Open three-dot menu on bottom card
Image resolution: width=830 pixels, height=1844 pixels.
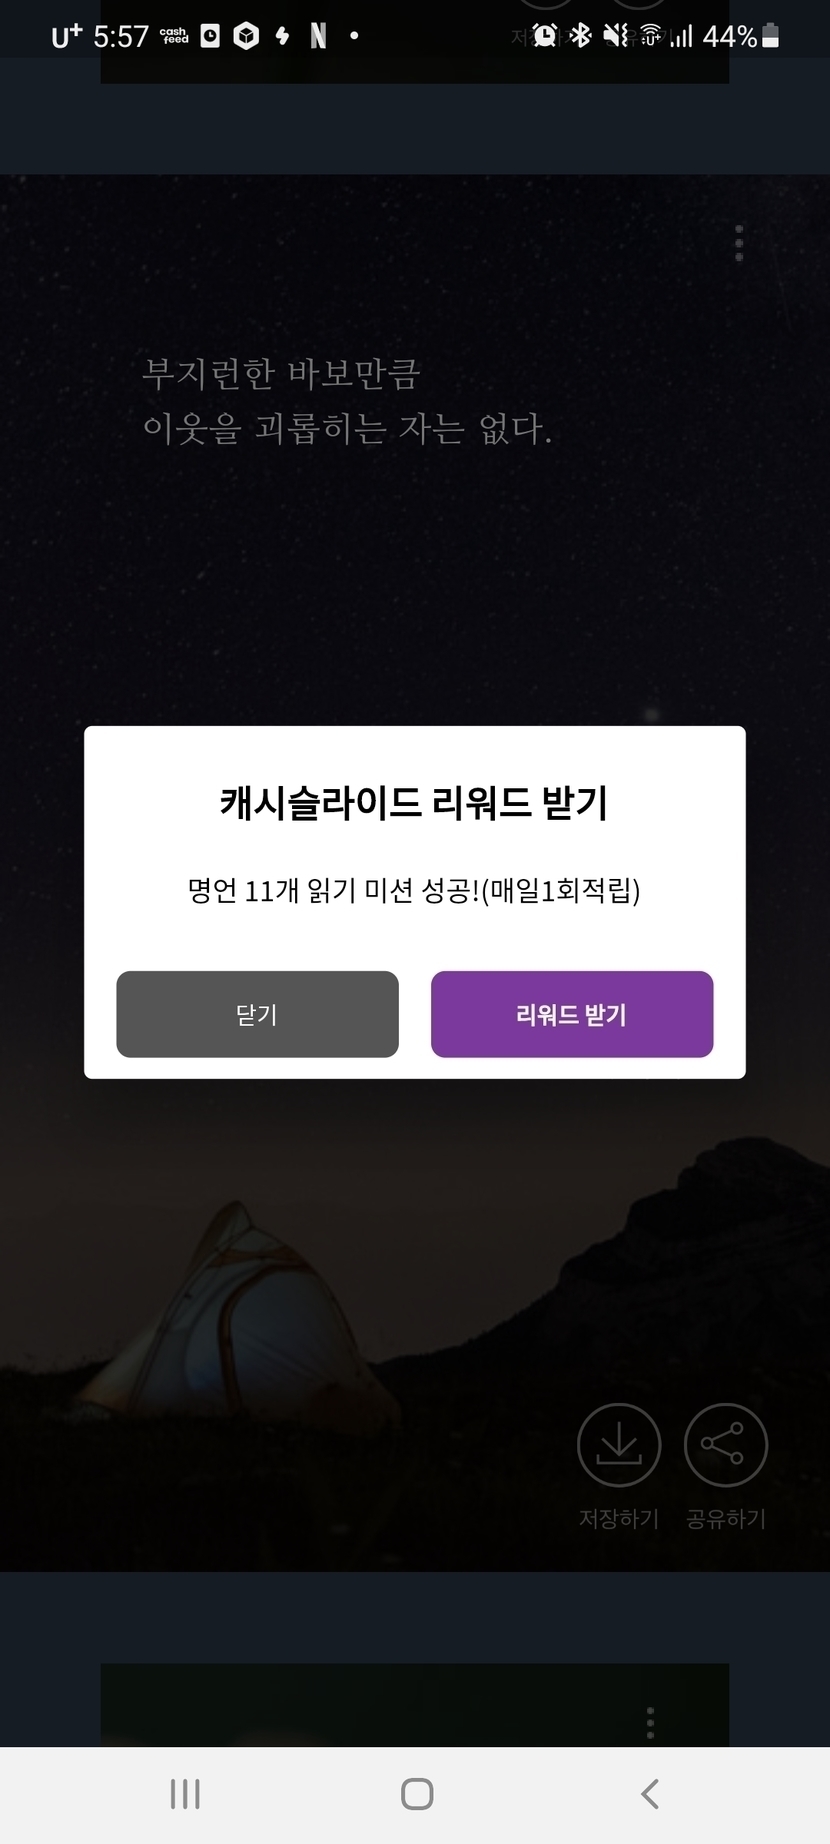[650, 1722]
